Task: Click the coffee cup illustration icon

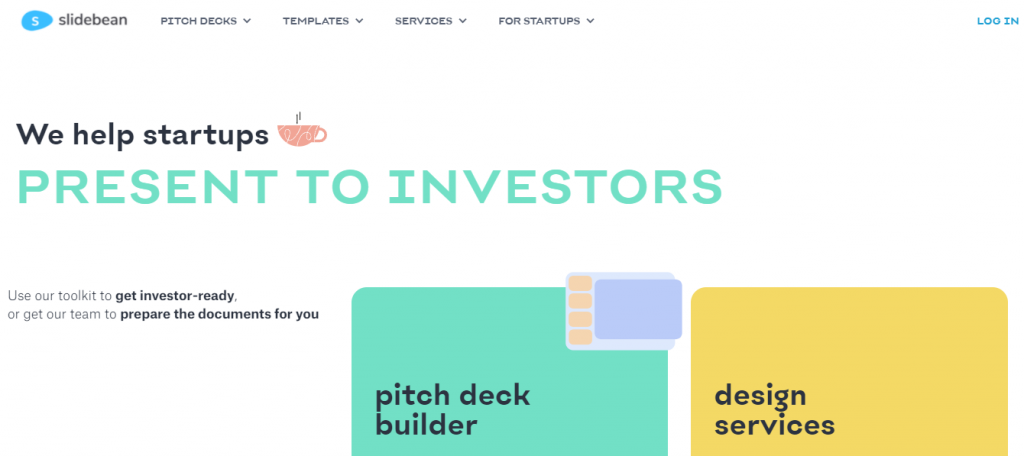Action: [302, 129]
